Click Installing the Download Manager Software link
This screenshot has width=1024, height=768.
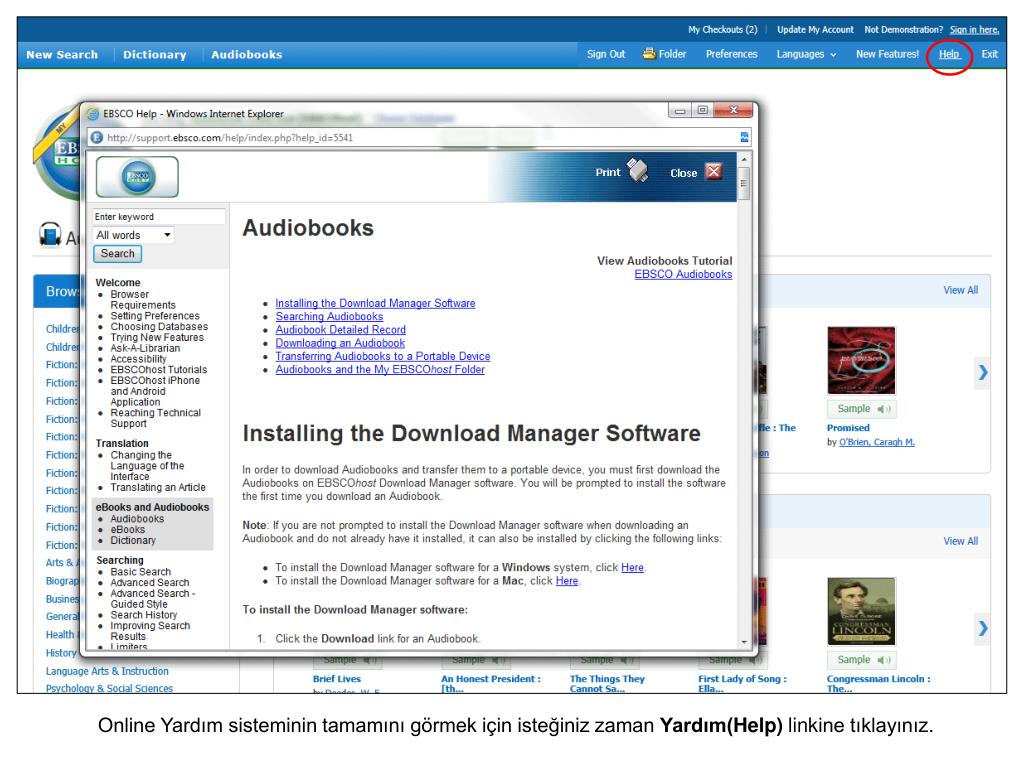(375, 303)
